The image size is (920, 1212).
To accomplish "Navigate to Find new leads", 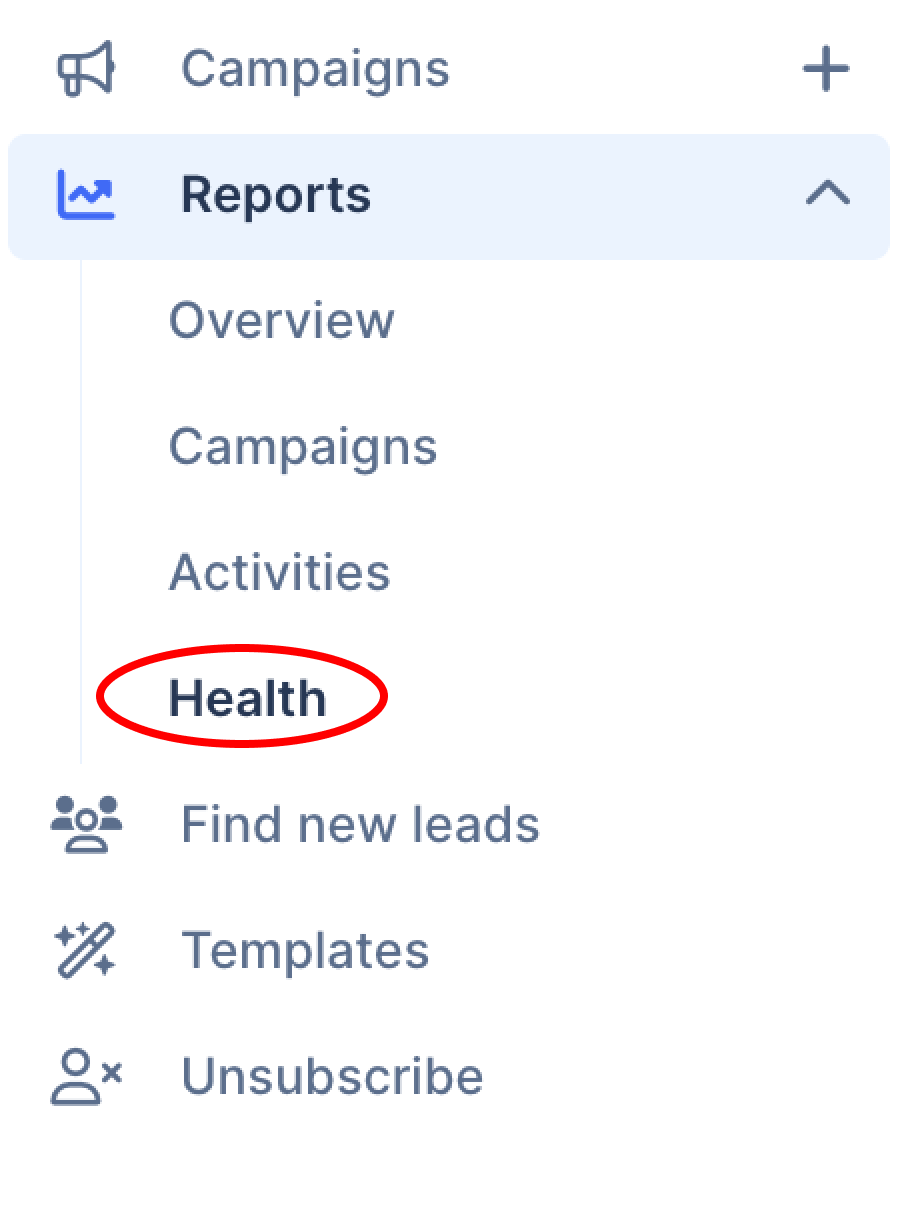I will (x=360, y=825).
